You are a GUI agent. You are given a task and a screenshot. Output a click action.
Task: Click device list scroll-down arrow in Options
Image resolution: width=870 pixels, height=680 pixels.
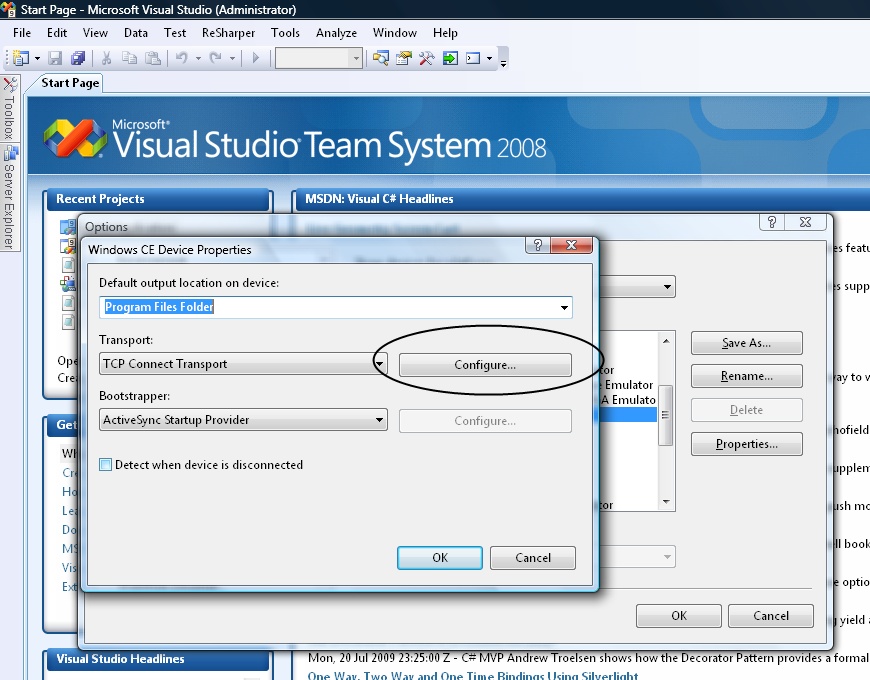tap(666, 502)
